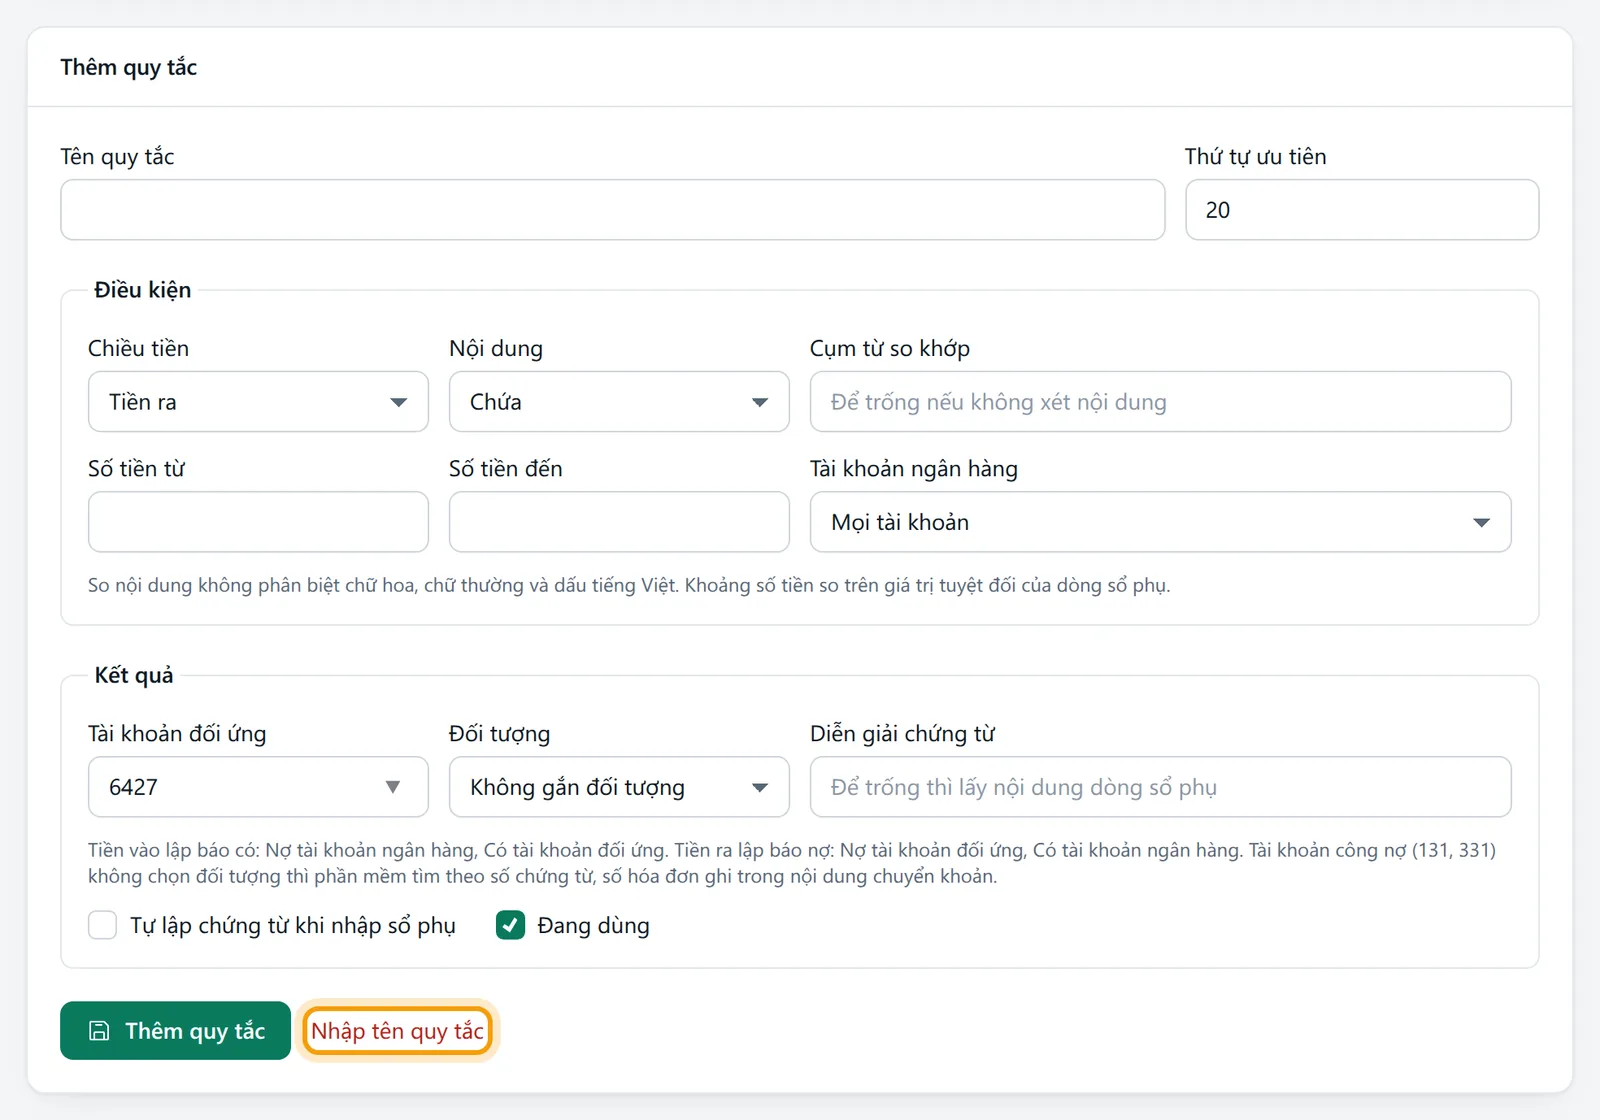Image resolution: width=1600 pixels, height=1120 pixels.
Task: Open the Nội dung dropdown showing Chứa
Action: tap(619, 402)
